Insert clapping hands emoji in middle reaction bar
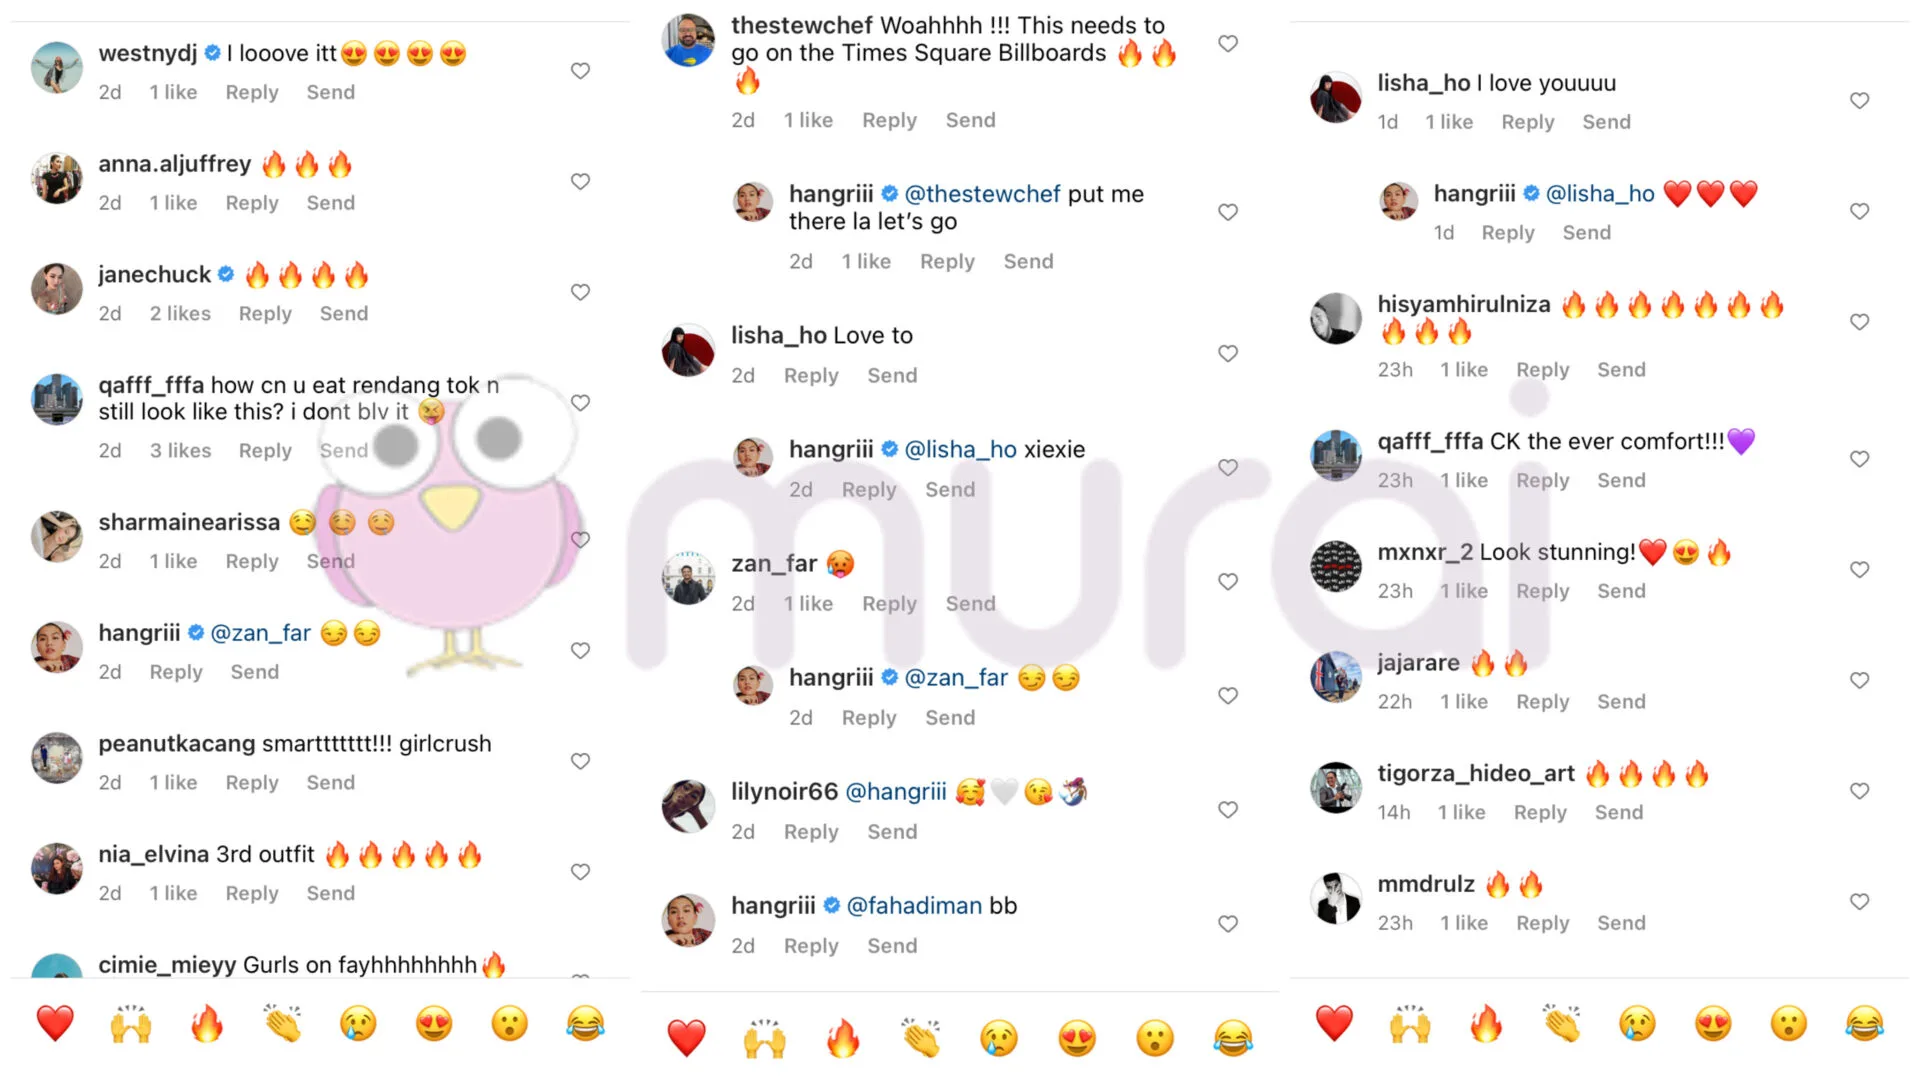 click(920, 1038)
